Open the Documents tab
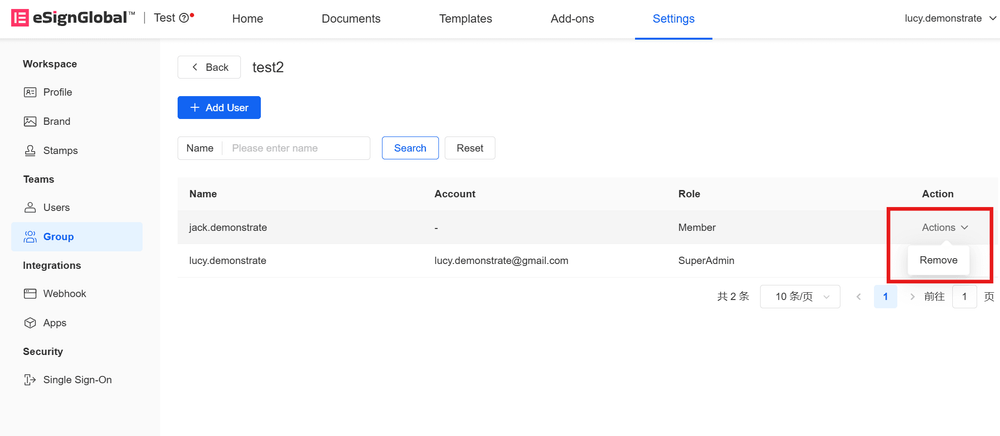1000x436 pixels. coord(351,19)
